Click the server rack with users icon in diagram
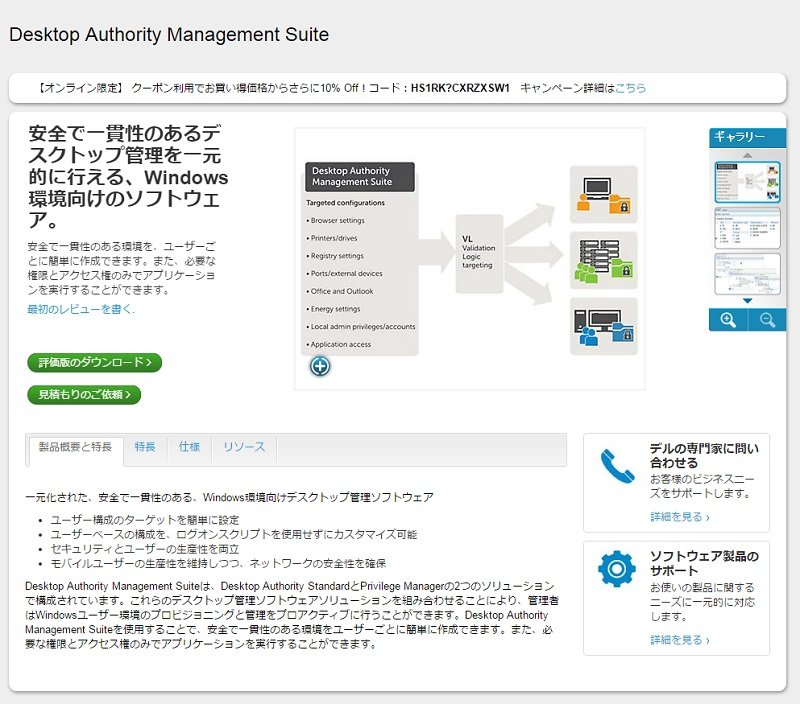This screenshot has height=704, width=800. 604,260
